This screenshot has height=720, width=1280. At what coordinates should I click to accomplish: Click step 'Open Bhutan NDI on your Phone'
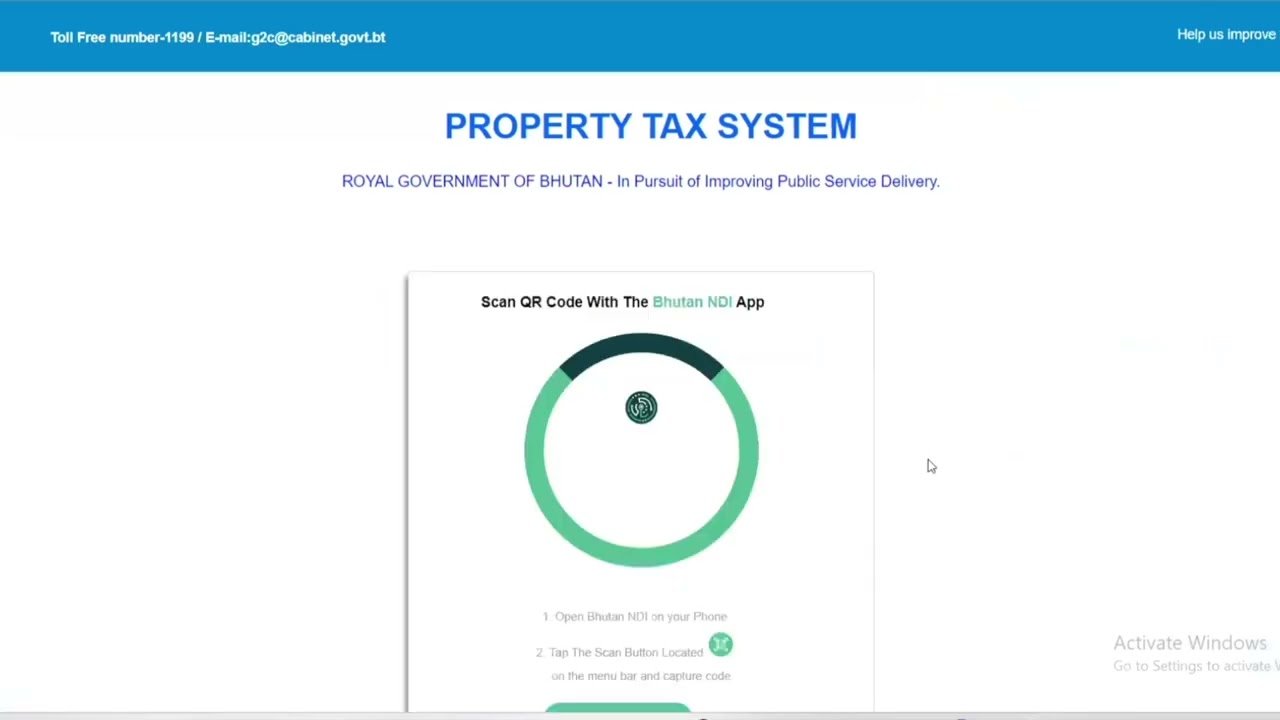click(635, 617)
